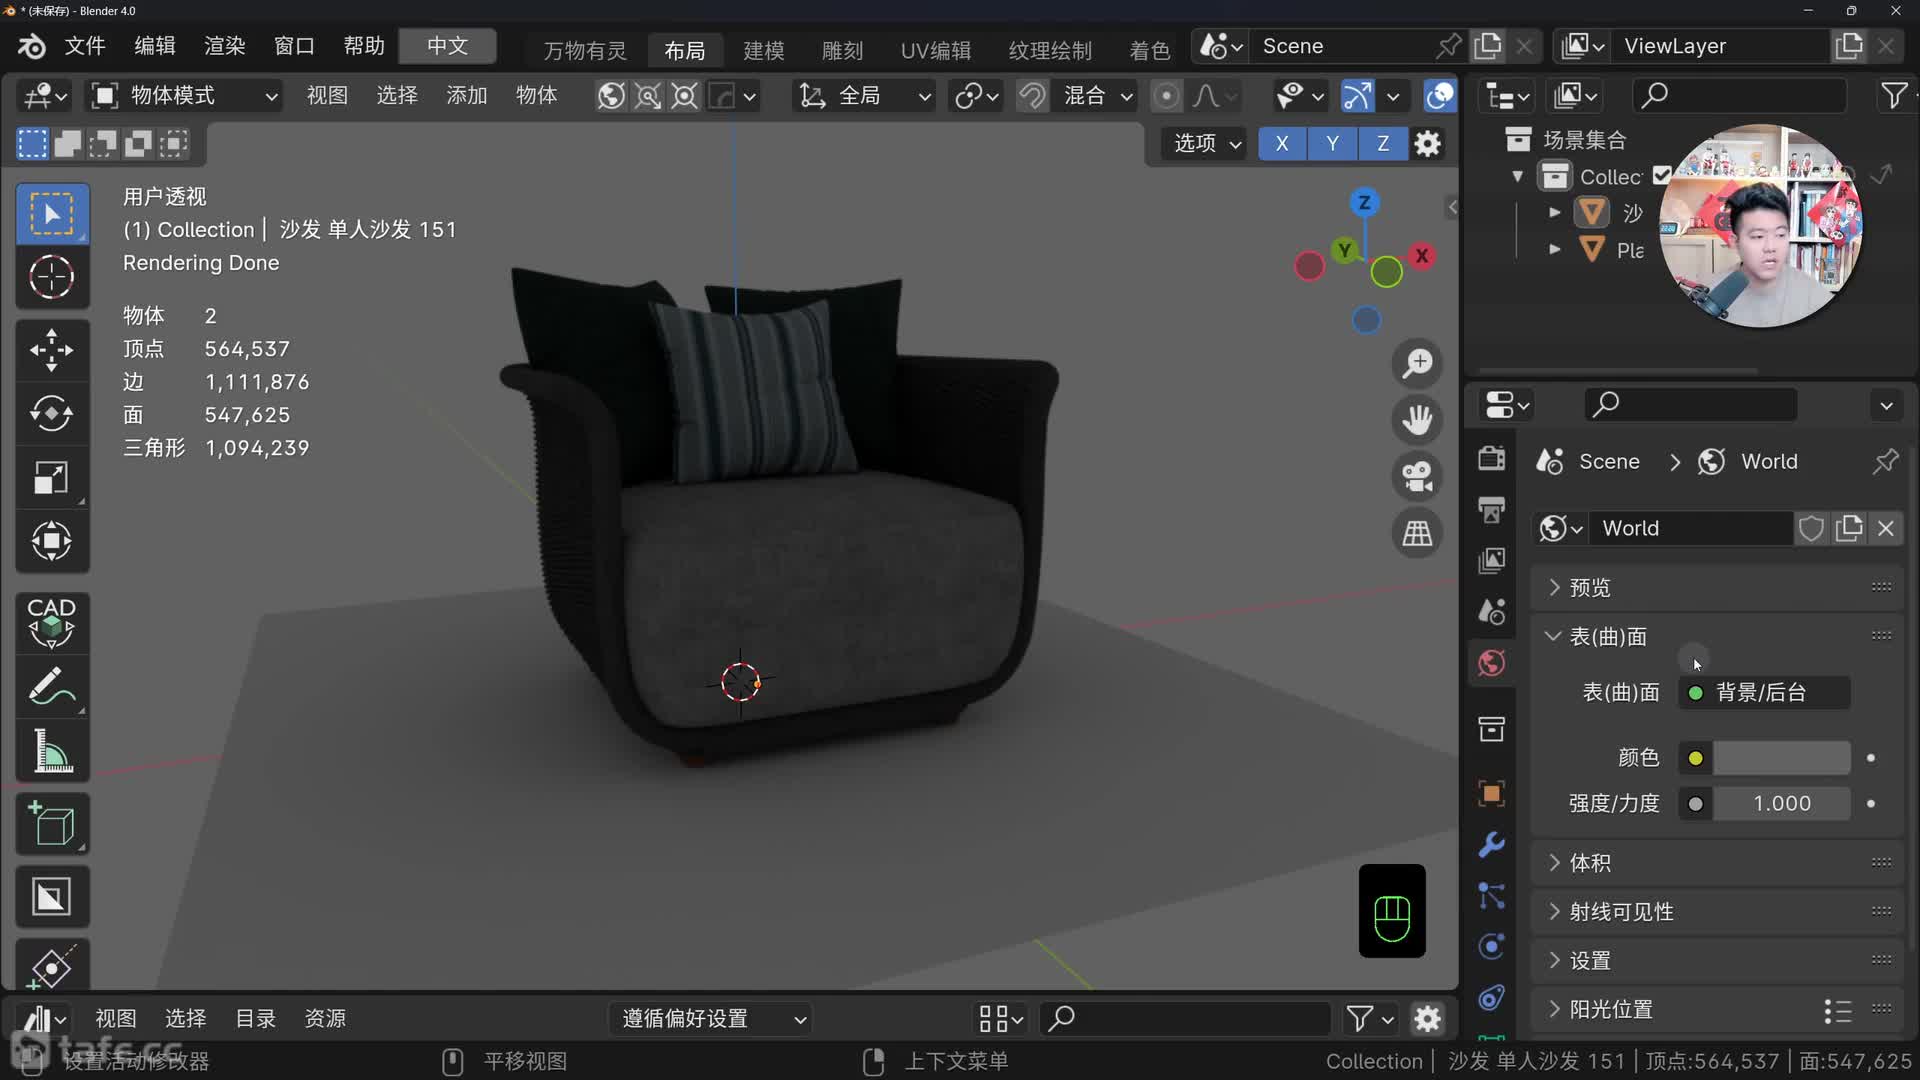Open the 渲染 menu

(x=223, y=46)
